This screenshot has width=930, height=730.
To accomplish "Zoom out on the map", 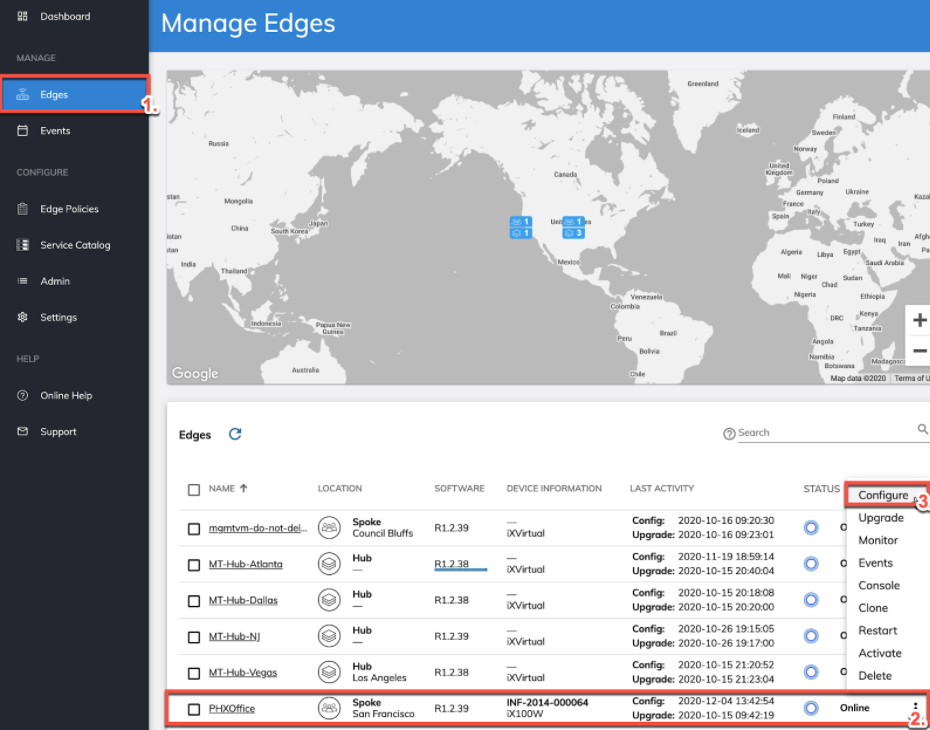I will pos(919,351).
